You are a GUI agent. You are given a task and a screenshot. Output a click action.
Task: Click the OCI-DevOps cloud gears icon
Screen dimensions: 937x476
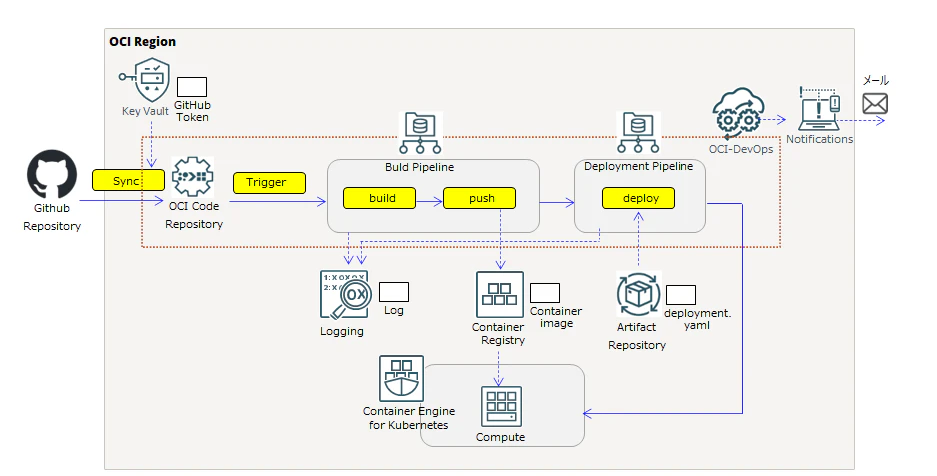738,113
